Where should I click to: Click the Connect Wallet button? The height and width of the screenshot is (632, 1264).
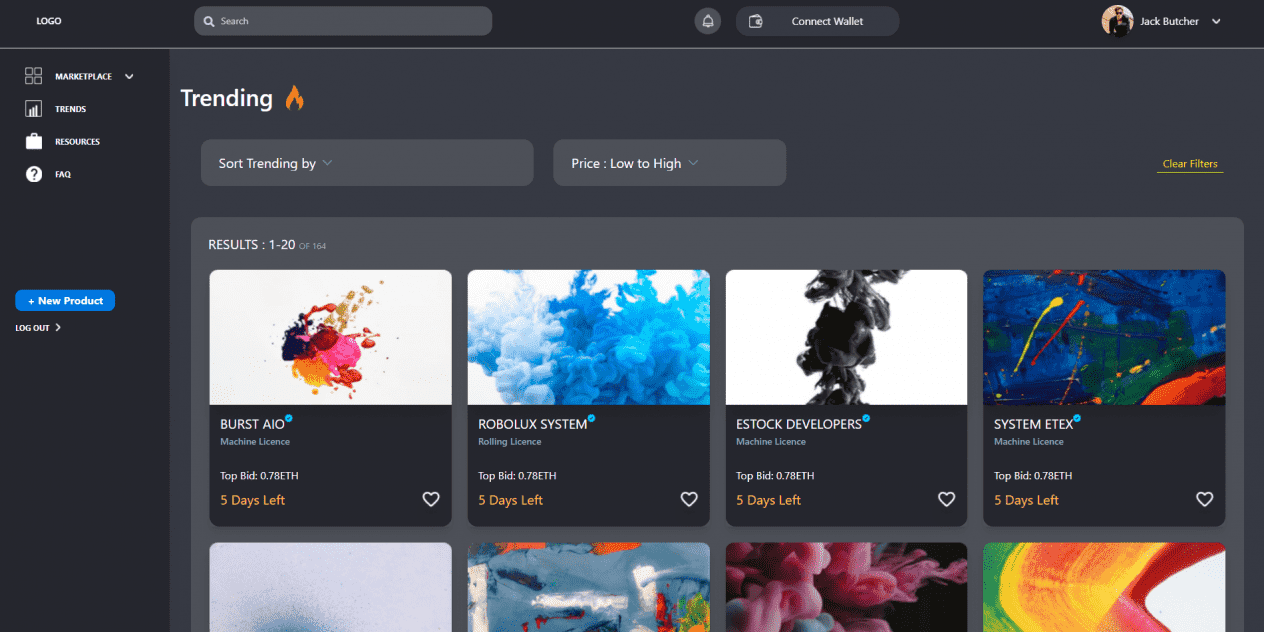pyautogui.click(x=817, y=21)
